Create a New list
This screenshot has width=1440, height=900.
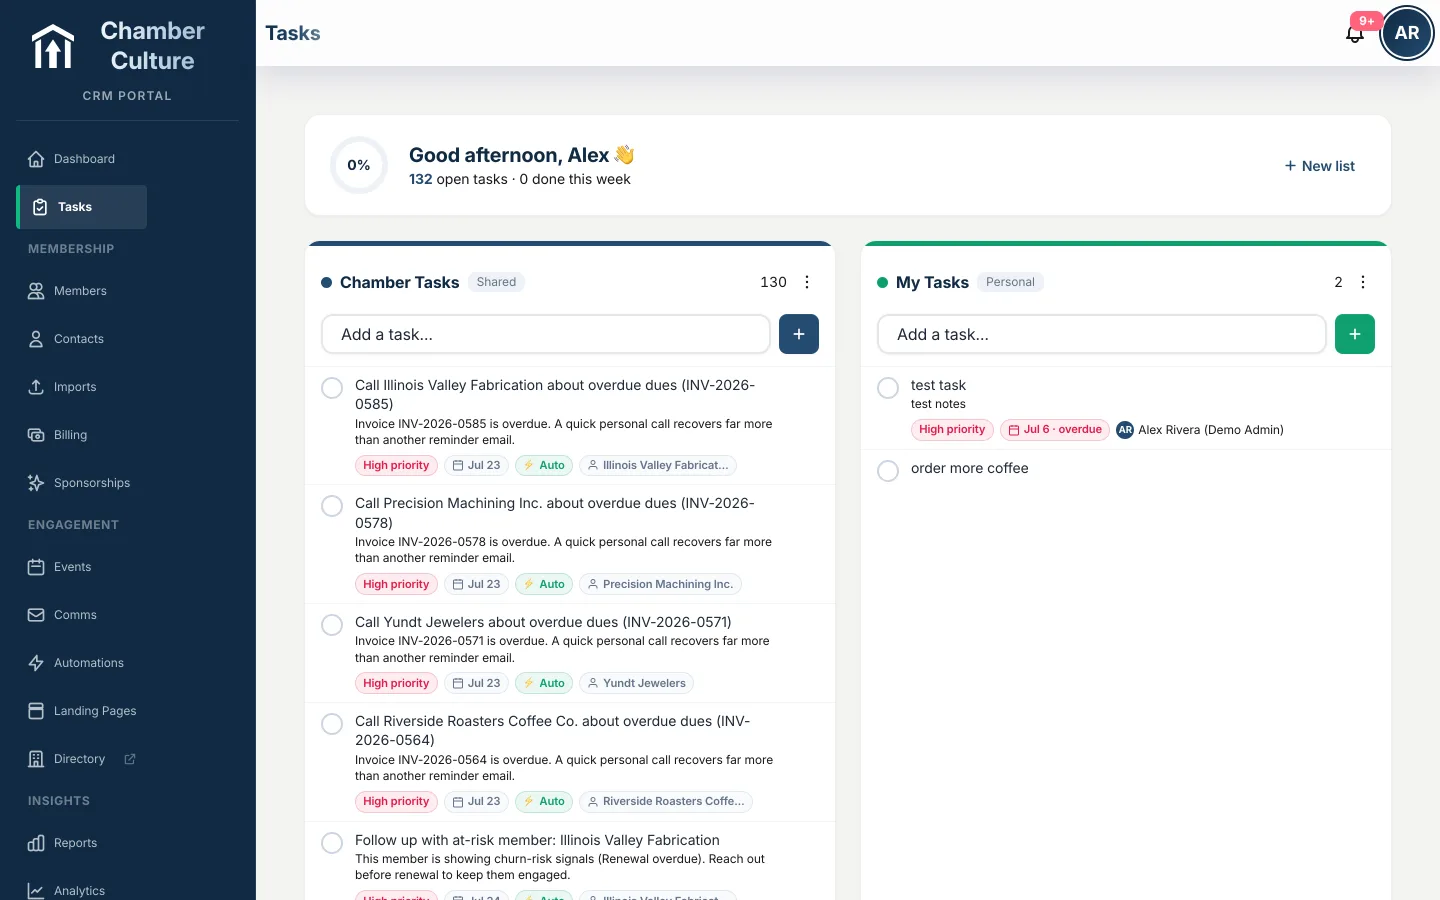[x=1320, y=166]
